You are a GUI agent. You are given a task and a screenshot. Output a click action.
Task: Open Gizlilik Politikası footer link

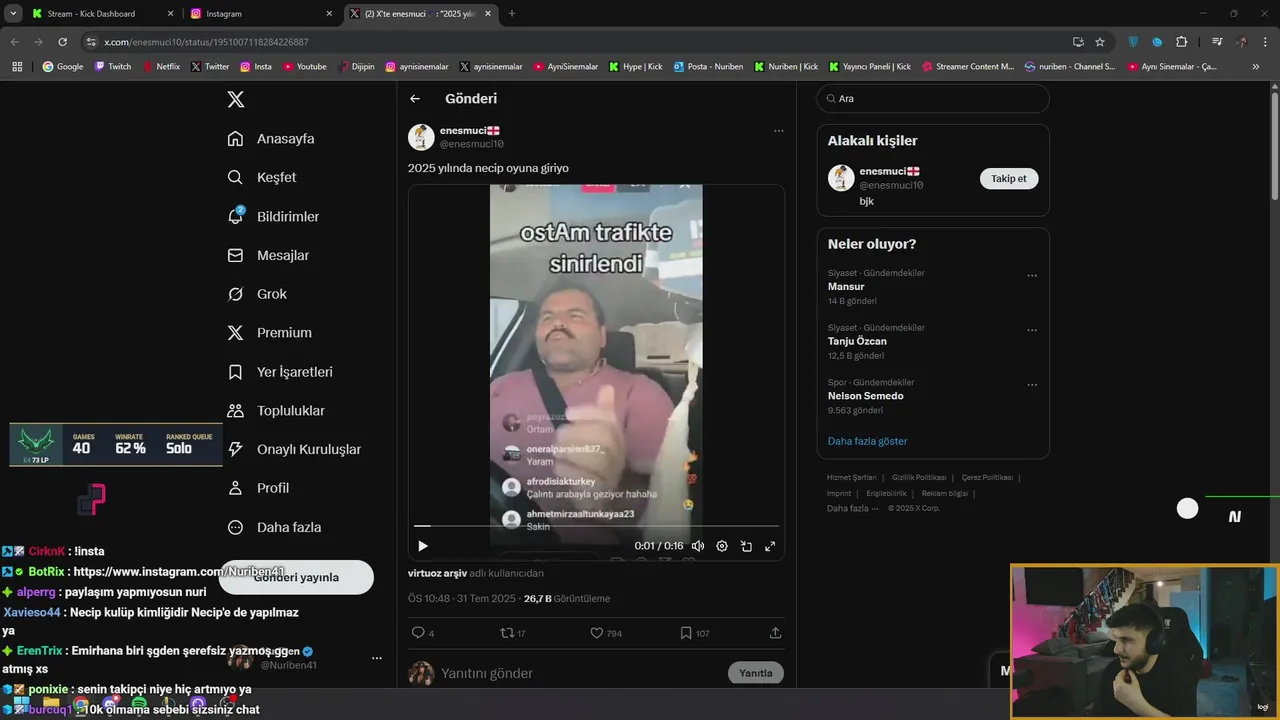coord(918,478)
